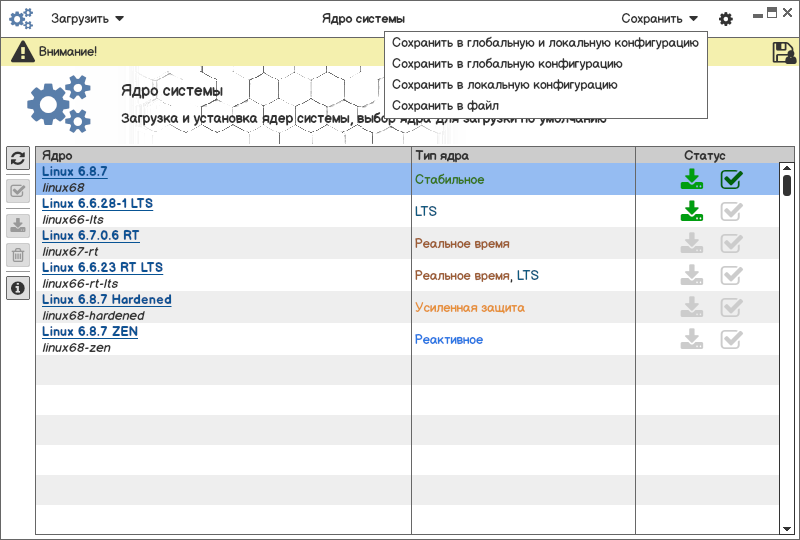Screen dimensions: 800x540
Task: Select the linux68-hardened package name
Action: [93, 316]
